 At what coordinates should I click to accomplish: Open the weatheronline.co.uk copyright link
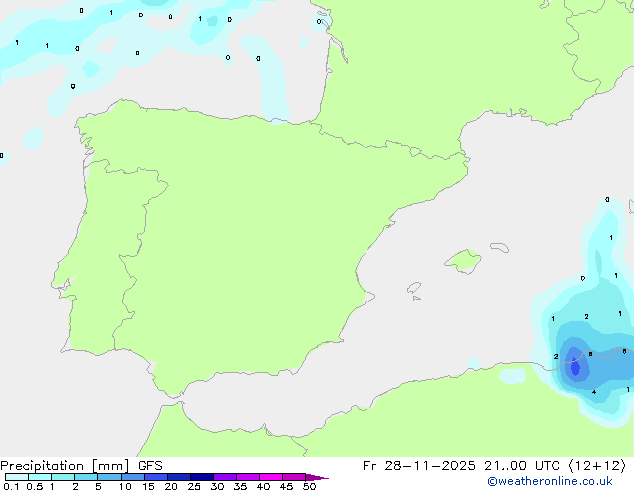click(550, 481)
